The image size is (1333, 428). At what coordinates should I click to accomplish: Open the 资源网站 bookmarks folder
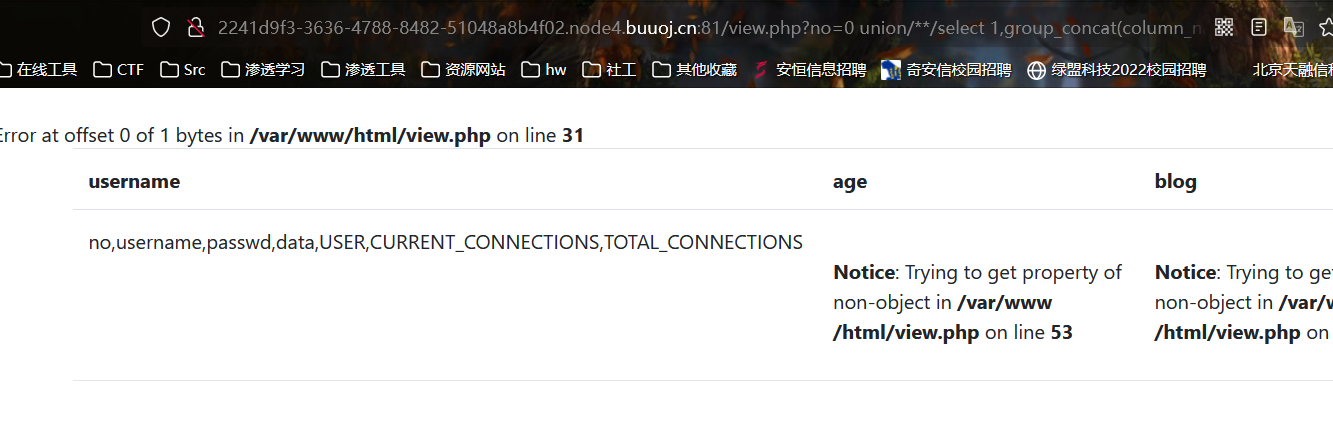pyautogui.click(x=463, y=70)
